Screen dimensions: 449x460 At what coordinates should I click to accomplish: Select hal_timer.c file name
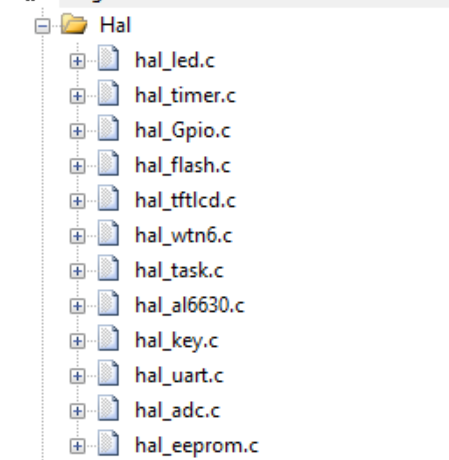(185, 96)
